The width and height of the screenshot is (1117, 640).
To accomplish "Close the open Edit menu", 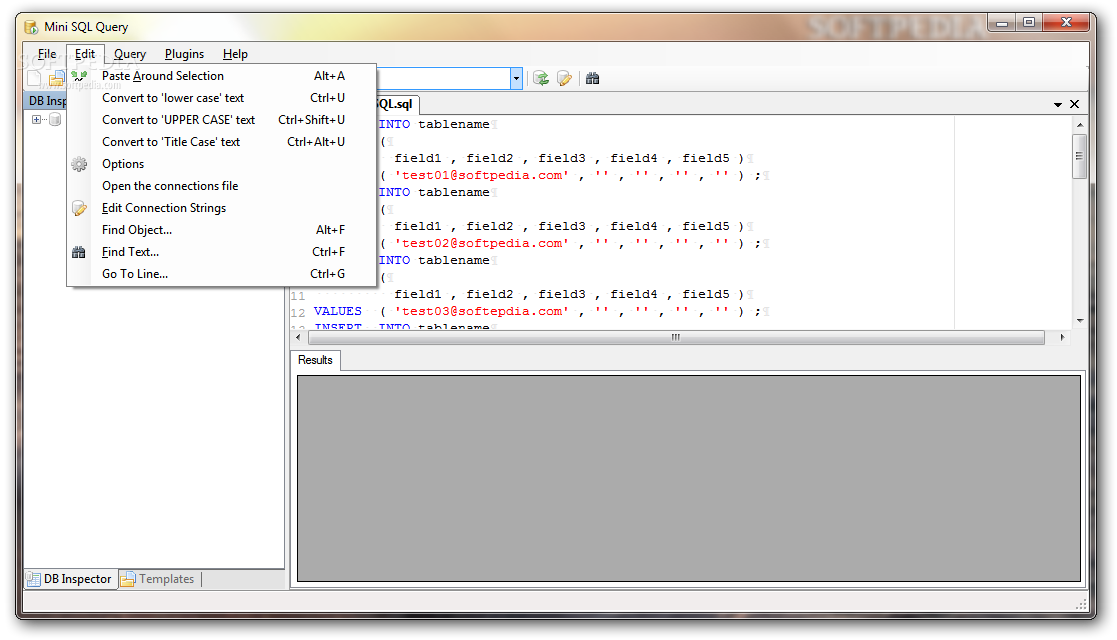I will tap(85, 54).
